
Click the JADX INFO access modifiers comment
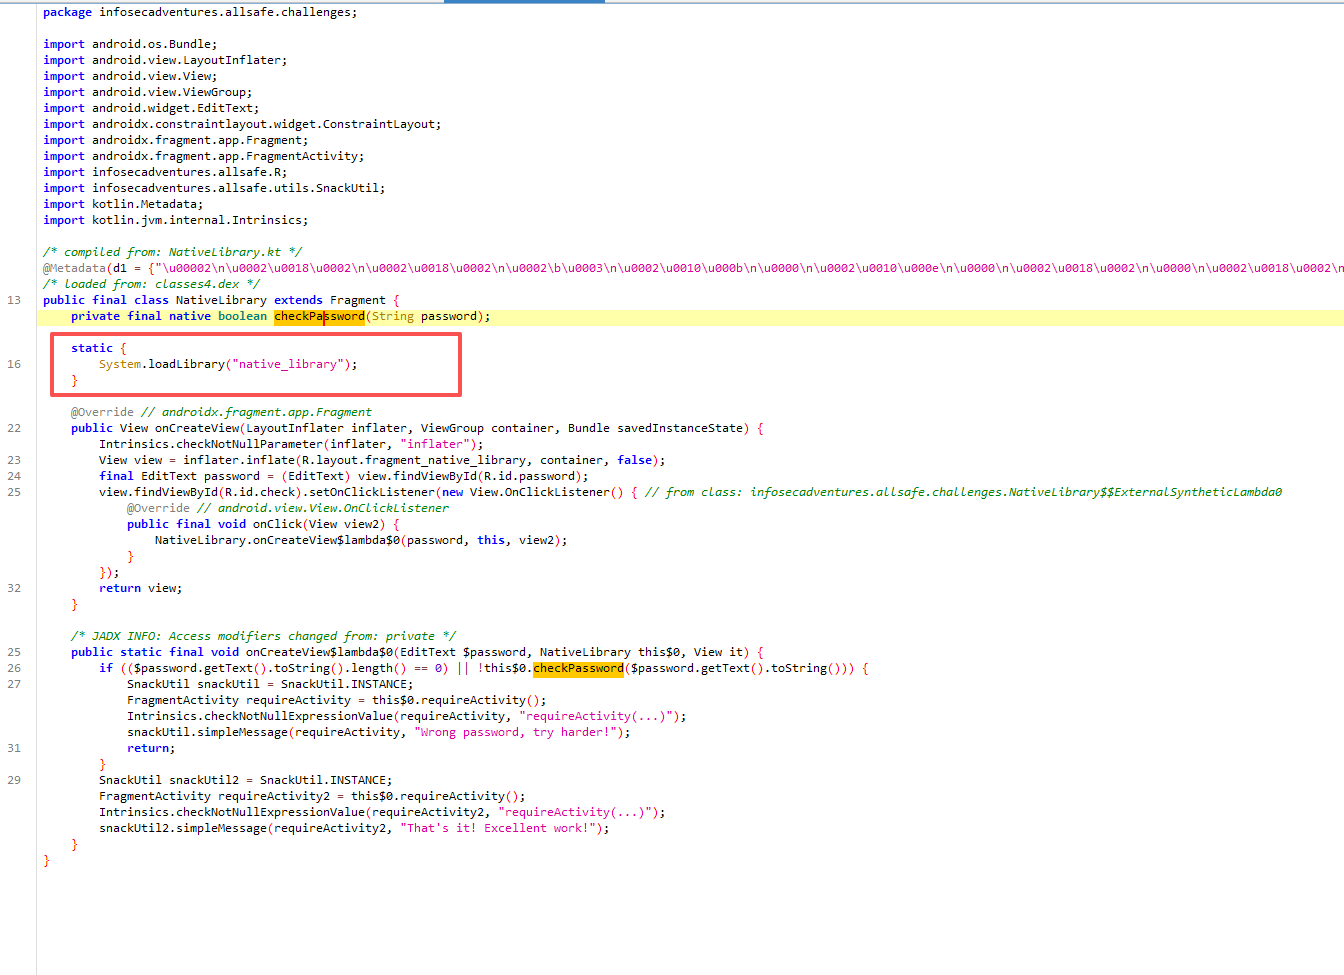263,636
